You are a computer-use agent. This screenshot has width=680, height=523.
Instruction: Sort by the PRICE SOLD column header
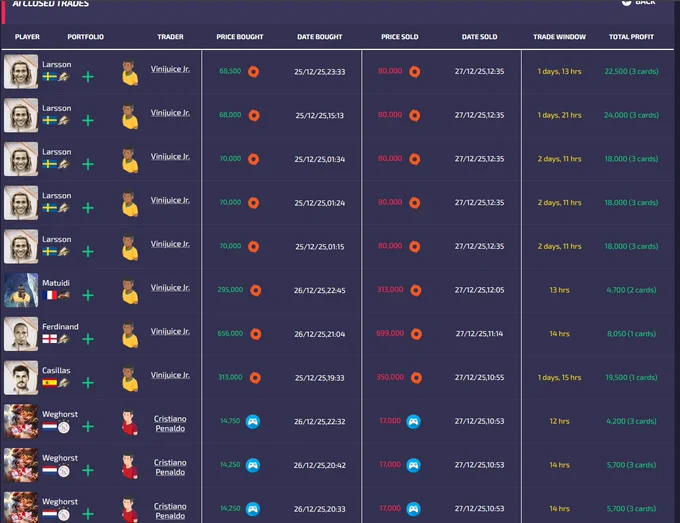point(400,37)
